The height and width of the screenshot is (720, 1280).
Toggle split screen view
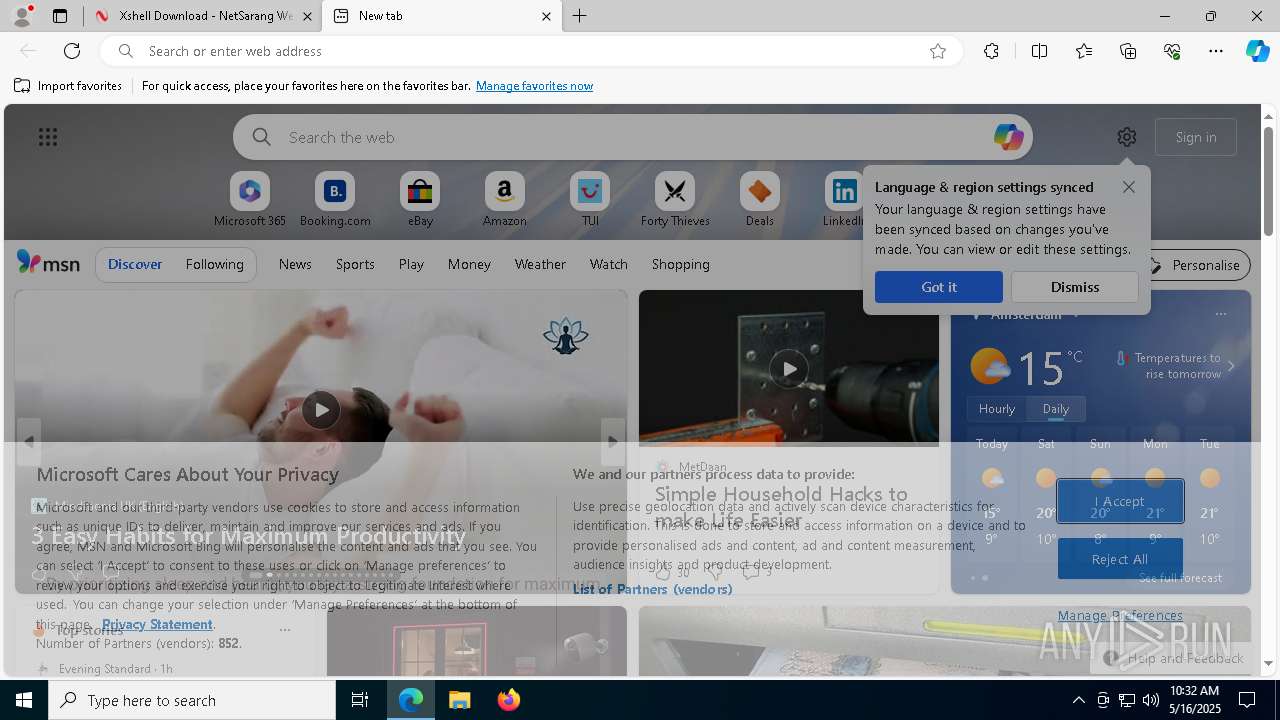click(1039, 51)
